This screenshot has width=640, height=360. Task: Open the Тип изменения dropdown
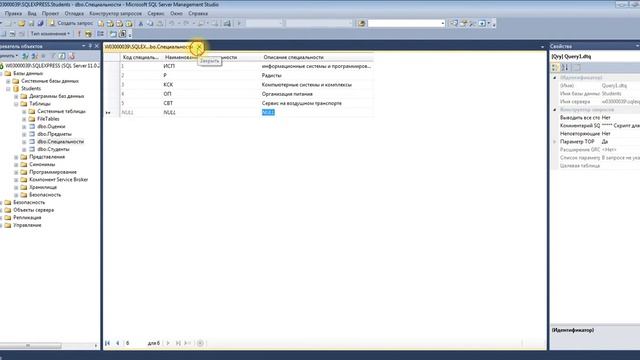(51, 34)
